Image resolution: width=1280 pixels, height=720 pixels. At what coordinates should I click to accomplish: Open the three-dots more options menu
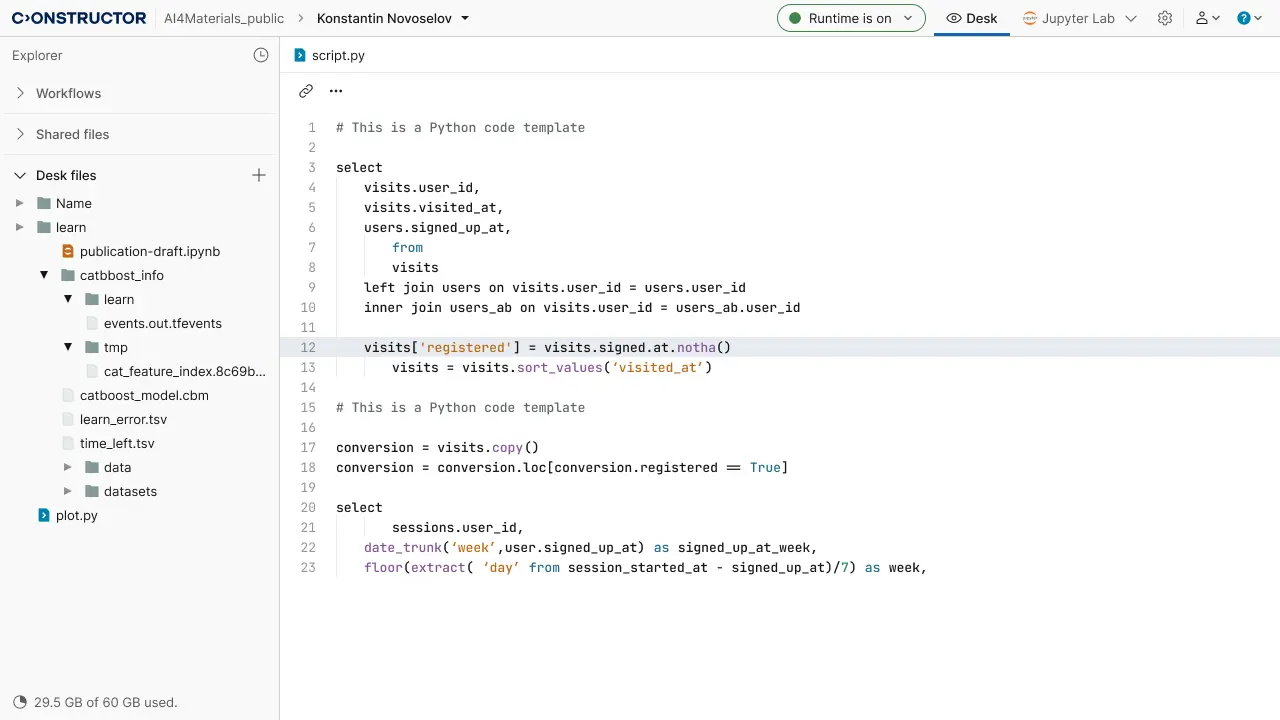coord(336,91)
